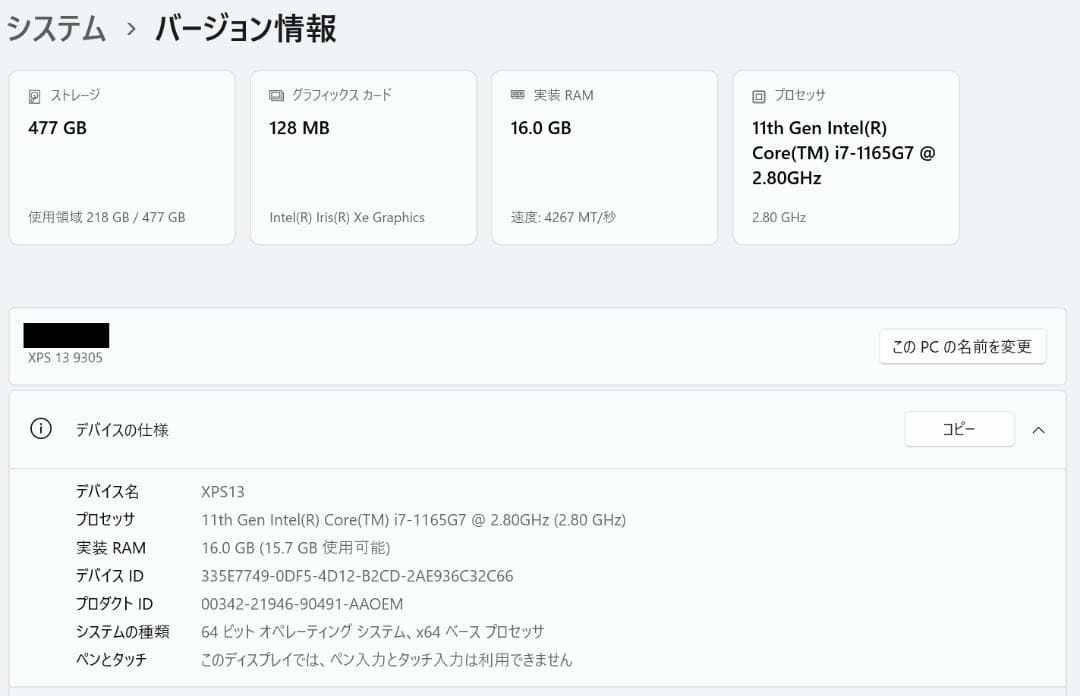Click the storage icon on ストレージ card

point(35,95)
